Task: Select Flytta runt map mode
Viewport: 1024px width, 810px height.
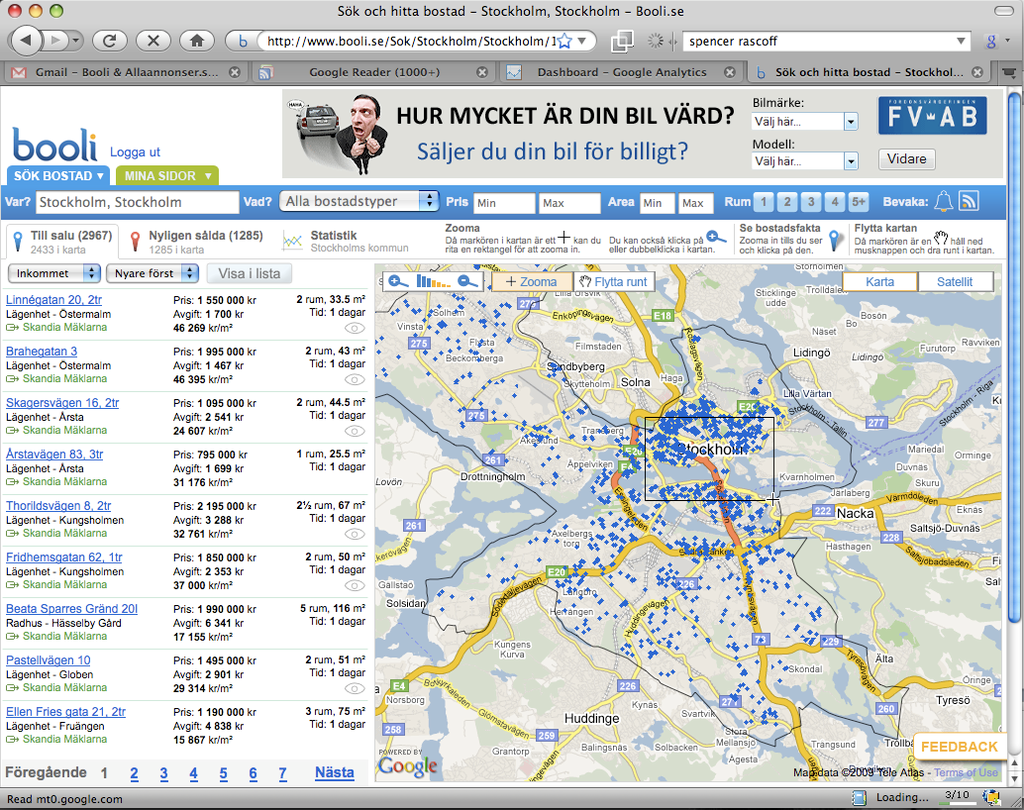Action: pyautogui.click(x=614, y=282)
